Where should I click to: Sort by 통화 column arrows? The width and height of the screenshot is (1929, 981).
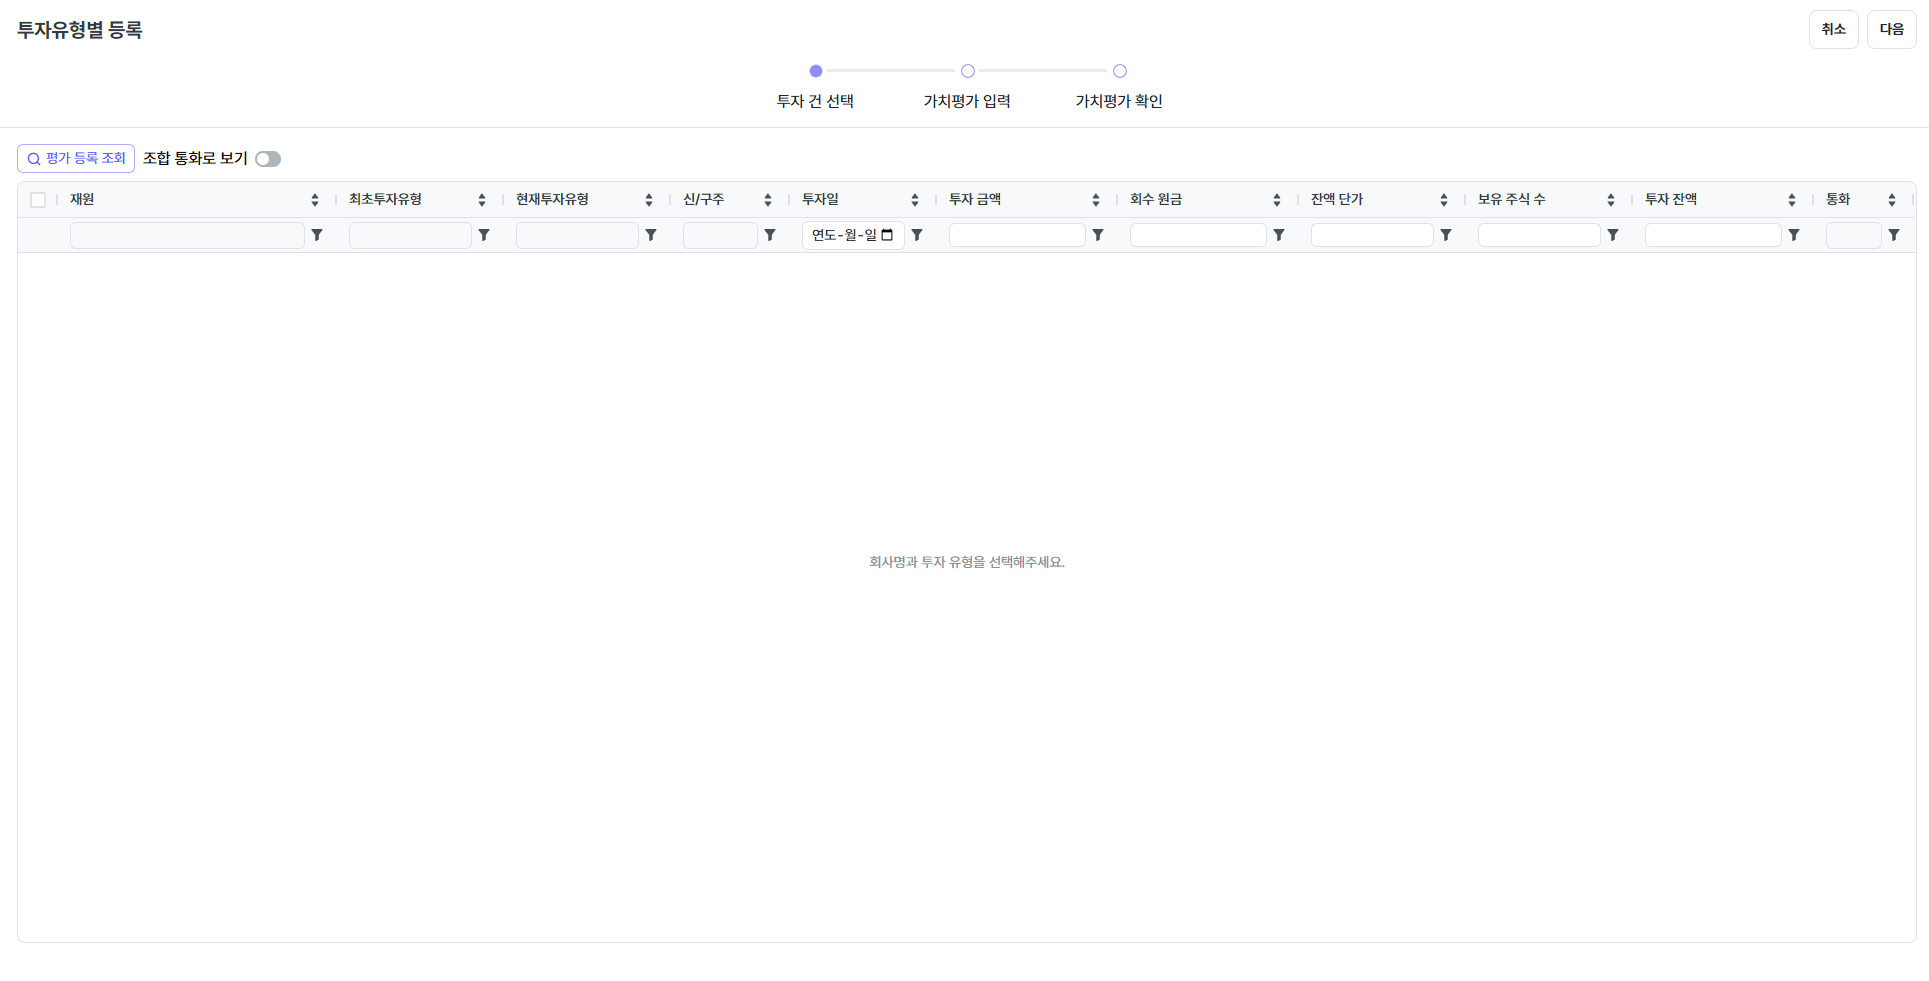[x=1892, y=200]
